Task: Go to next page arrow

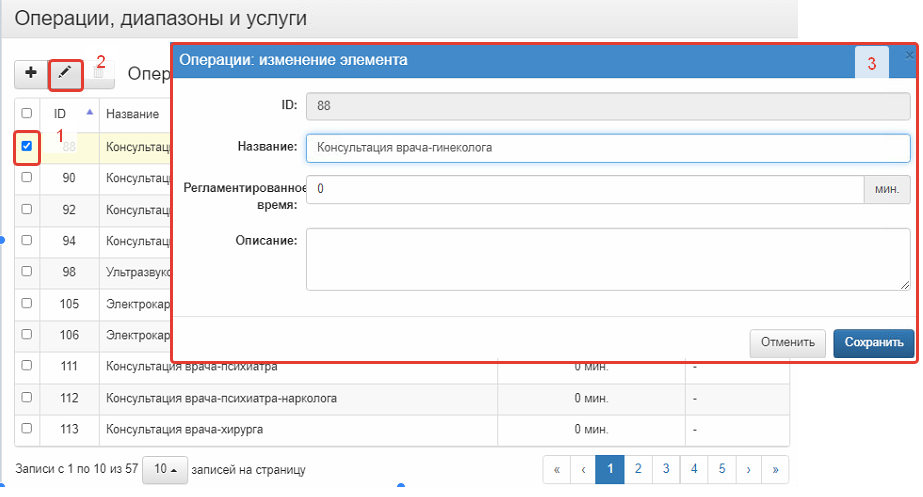Action: point(748,469)
